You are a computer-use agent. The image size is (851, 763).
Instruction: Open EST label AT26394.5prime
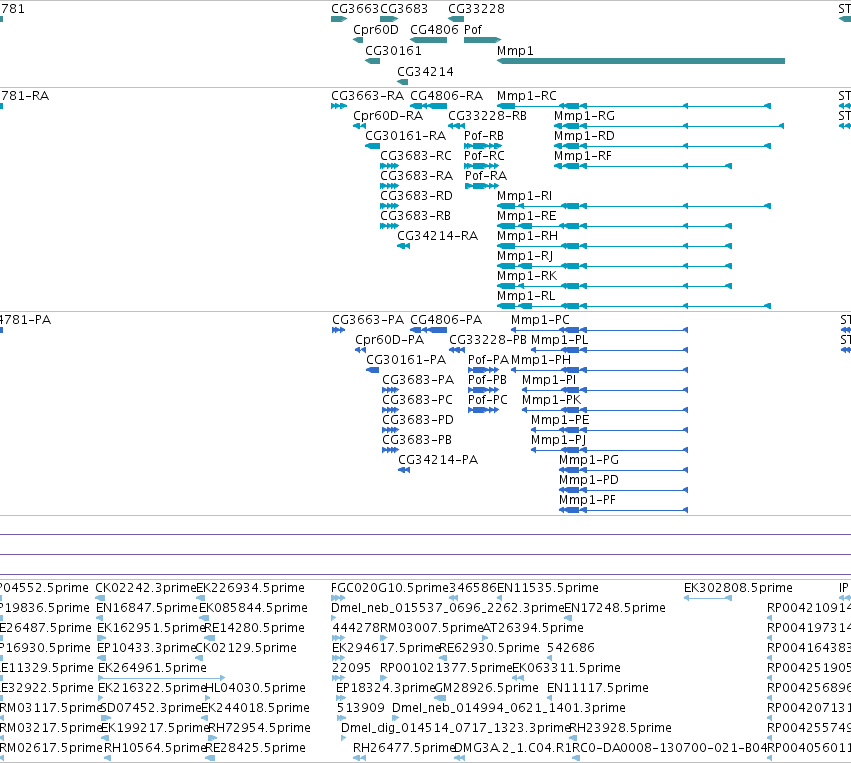pos(534,628)
